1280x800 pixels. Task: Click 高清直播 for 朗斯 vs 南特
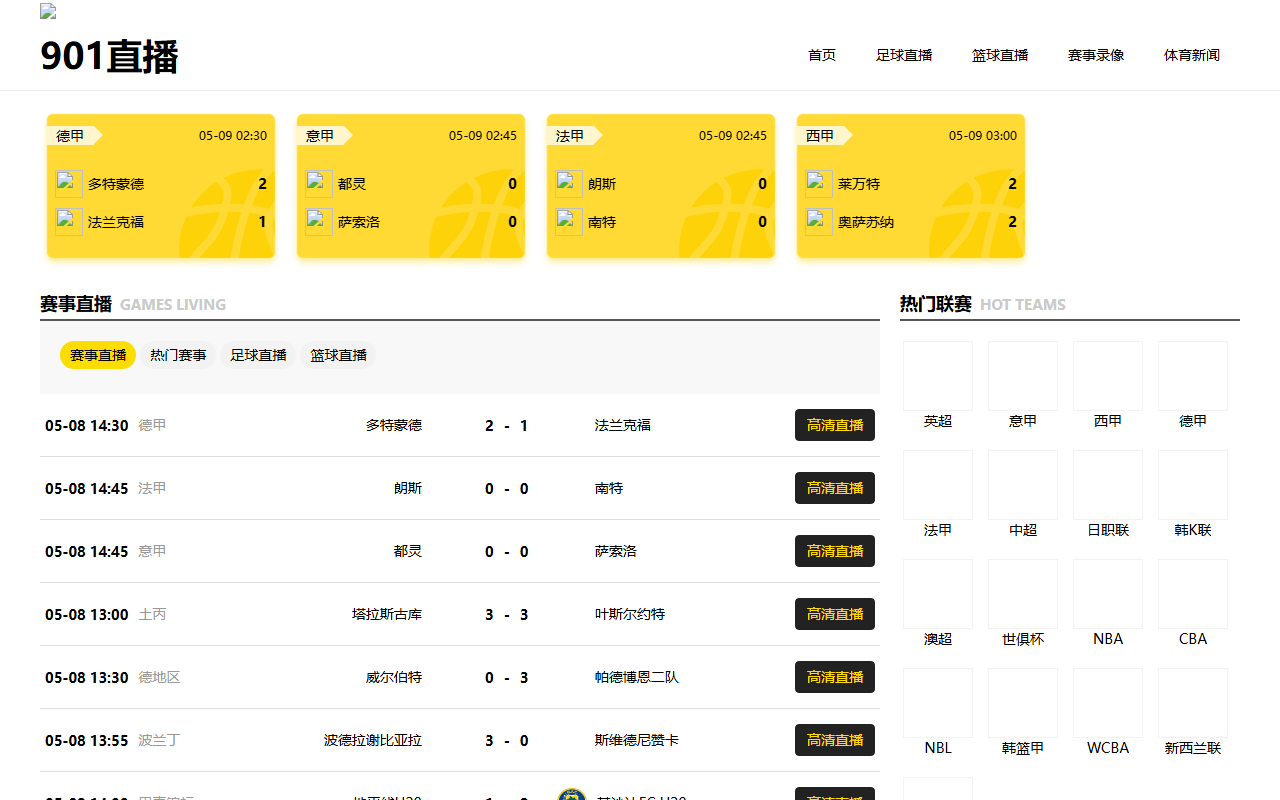click(x=835, y=488)
